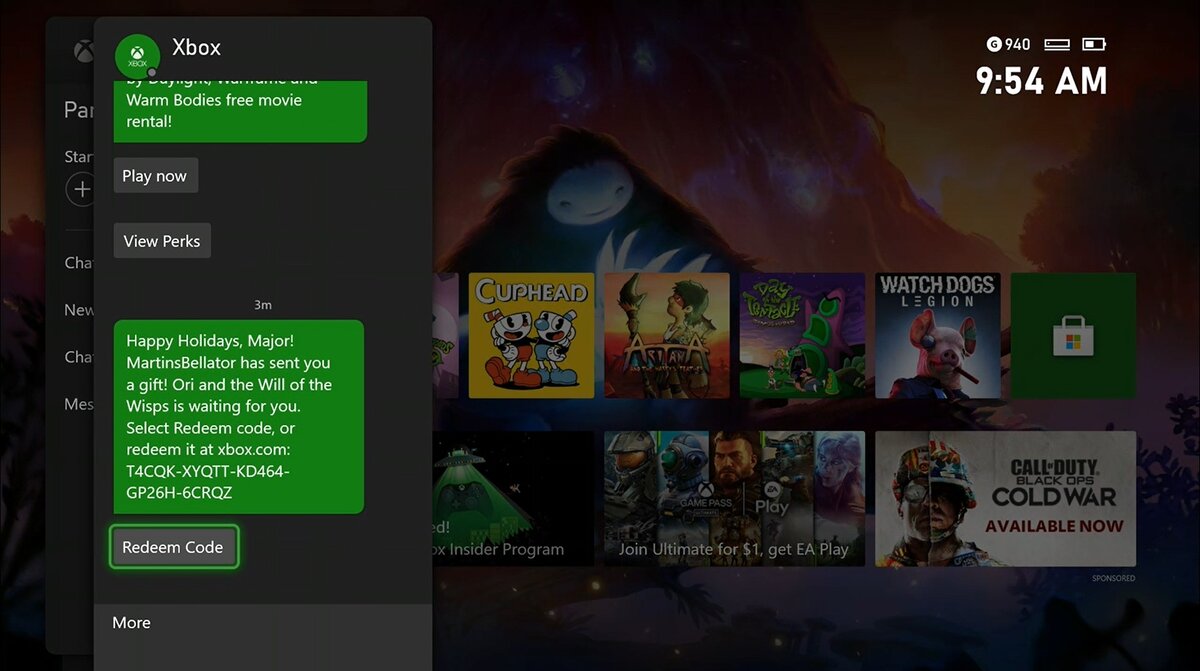Click the SPONSORED label under the ad
Image resolution: width=1200 pixels, height=671 pixels.
pos(1113,578)
